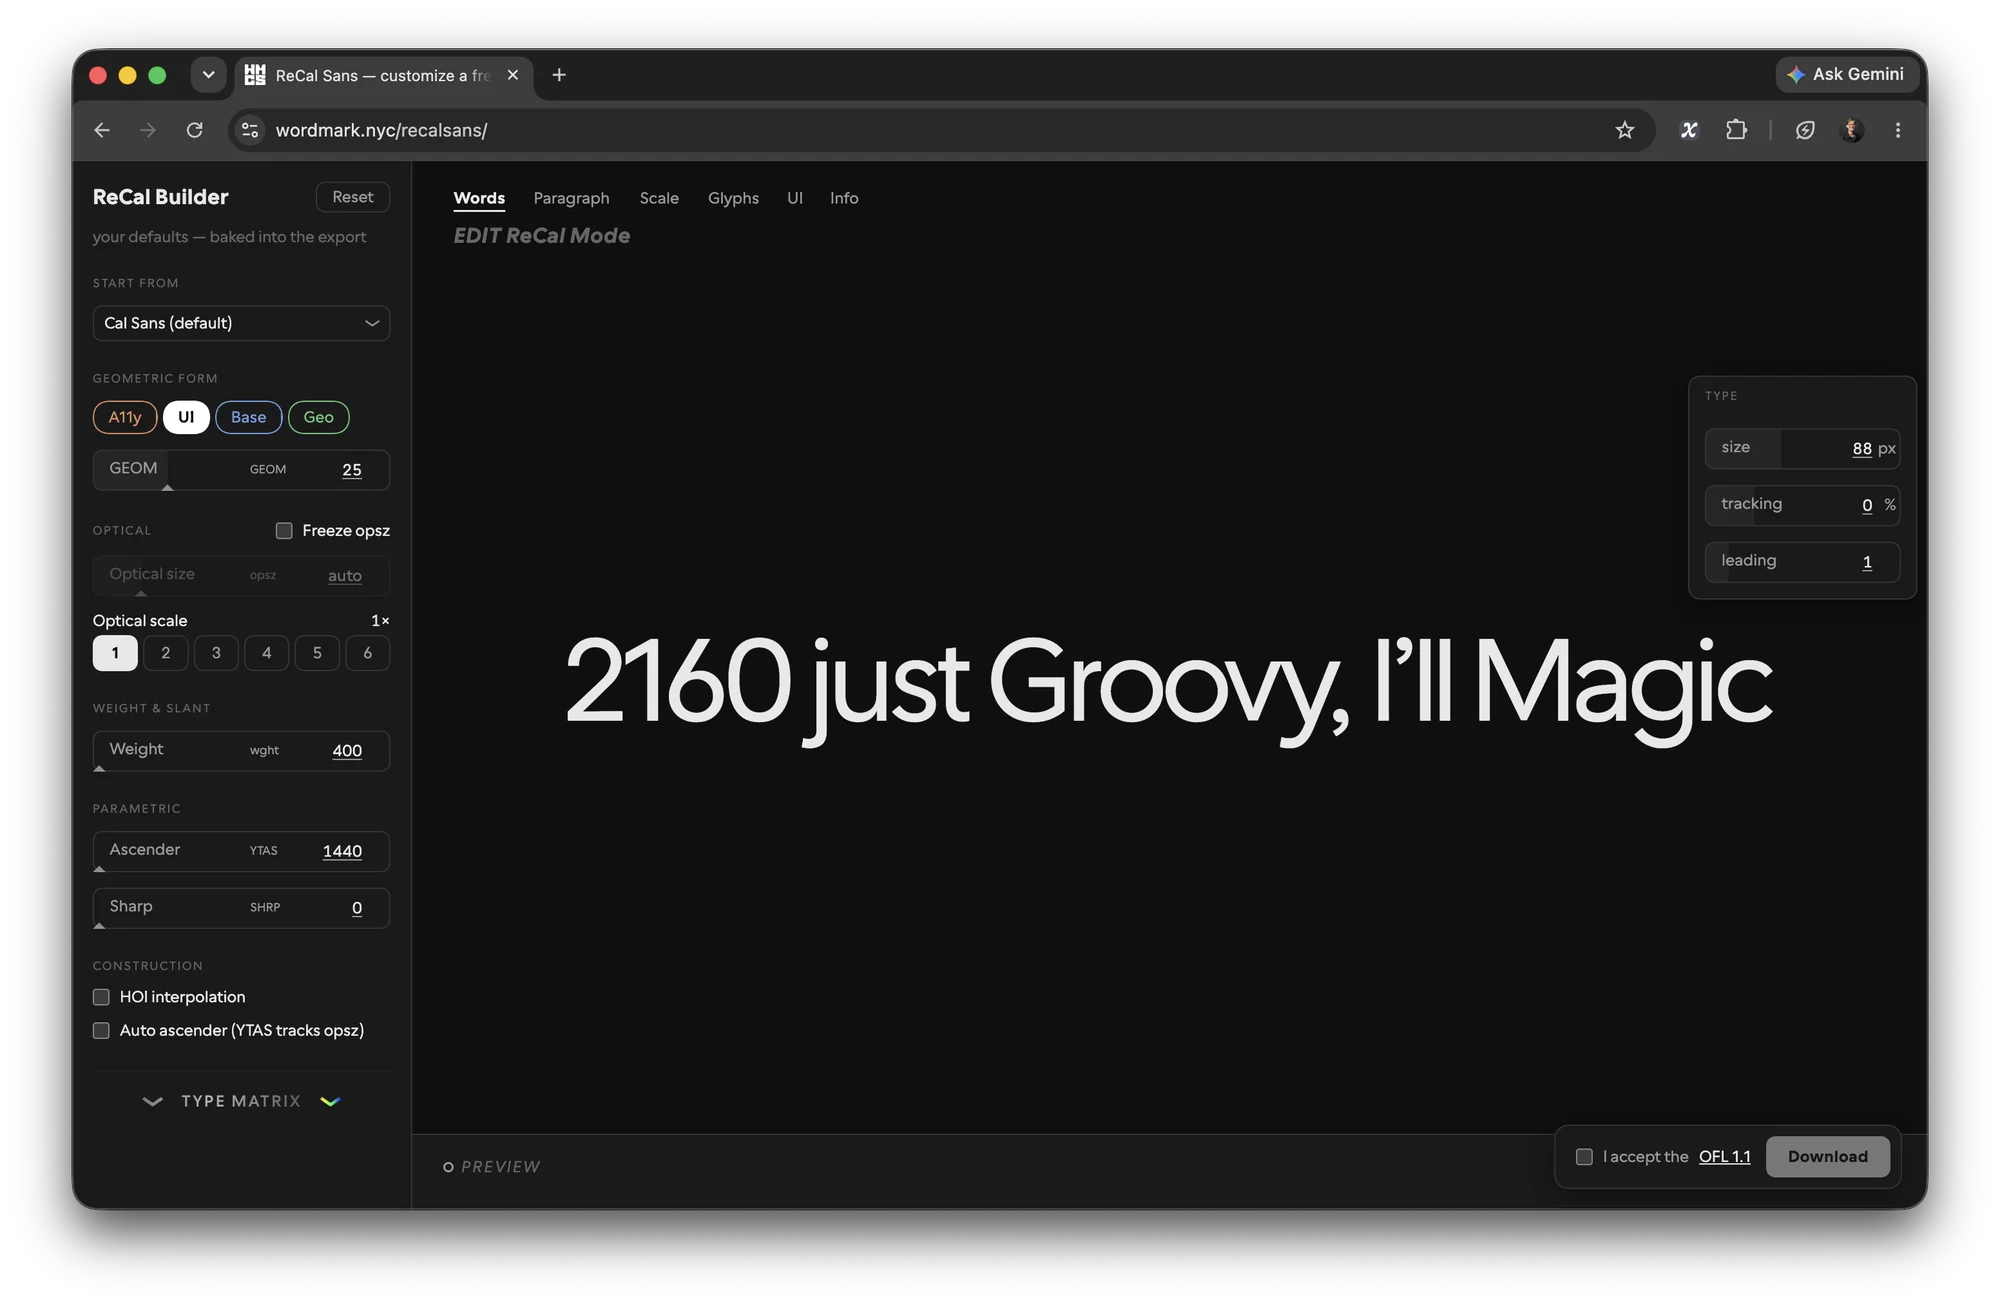Screen dimensions: 2000x1305
Task: Open the Glyphs tab
Action: tap(733, 198)
